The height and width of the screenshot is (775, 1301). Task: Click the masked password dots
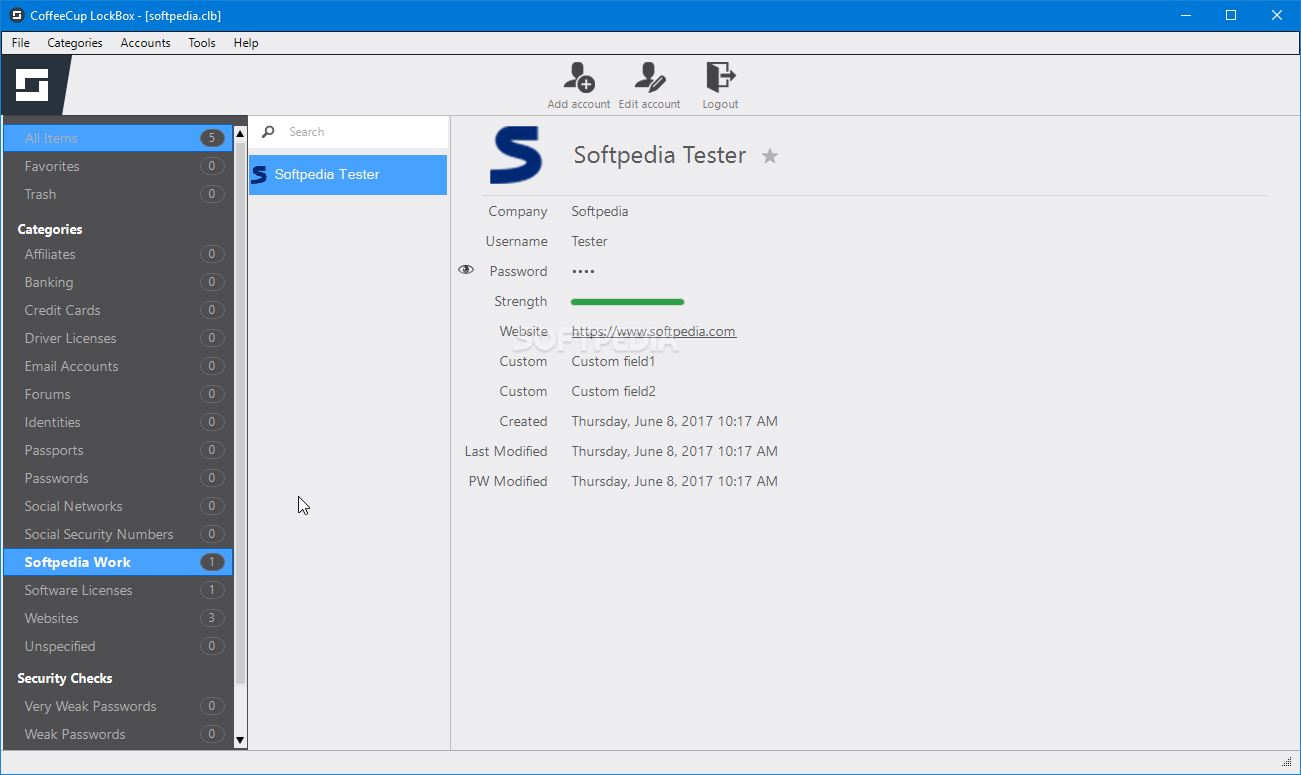click(x=583, y=271)
